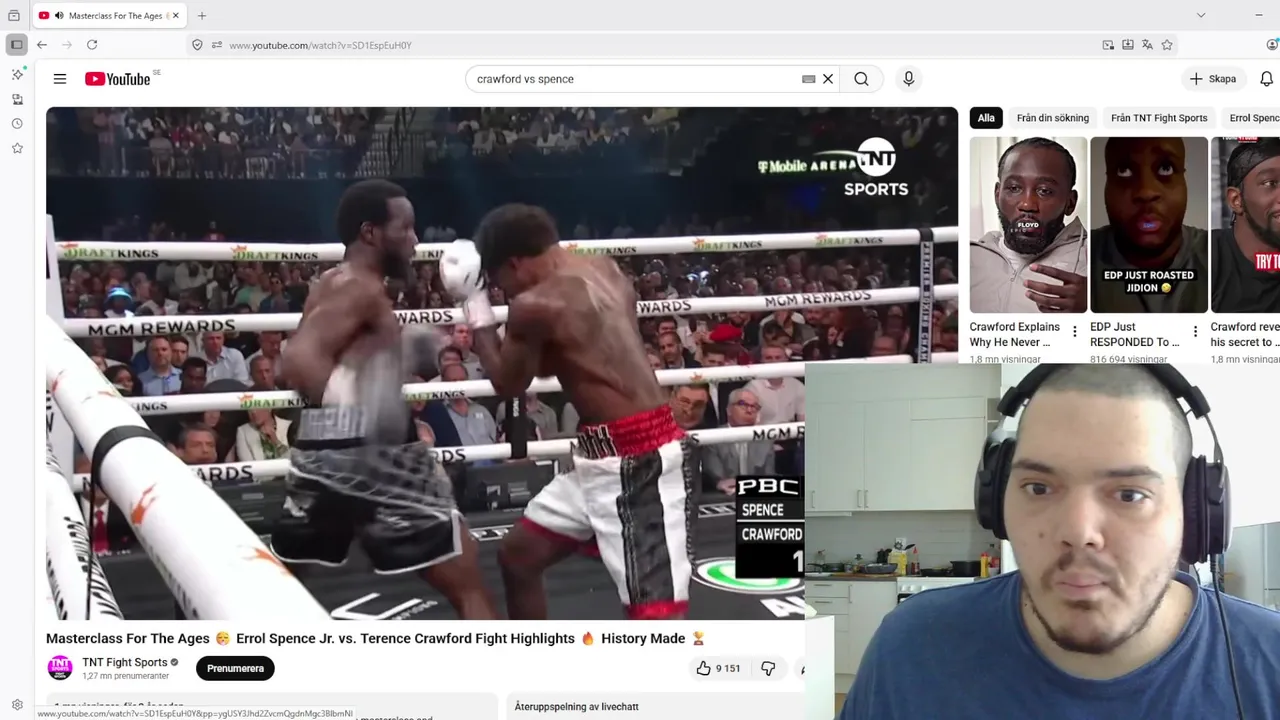
Task: Clear the search text with X
Action: [828, 79]
